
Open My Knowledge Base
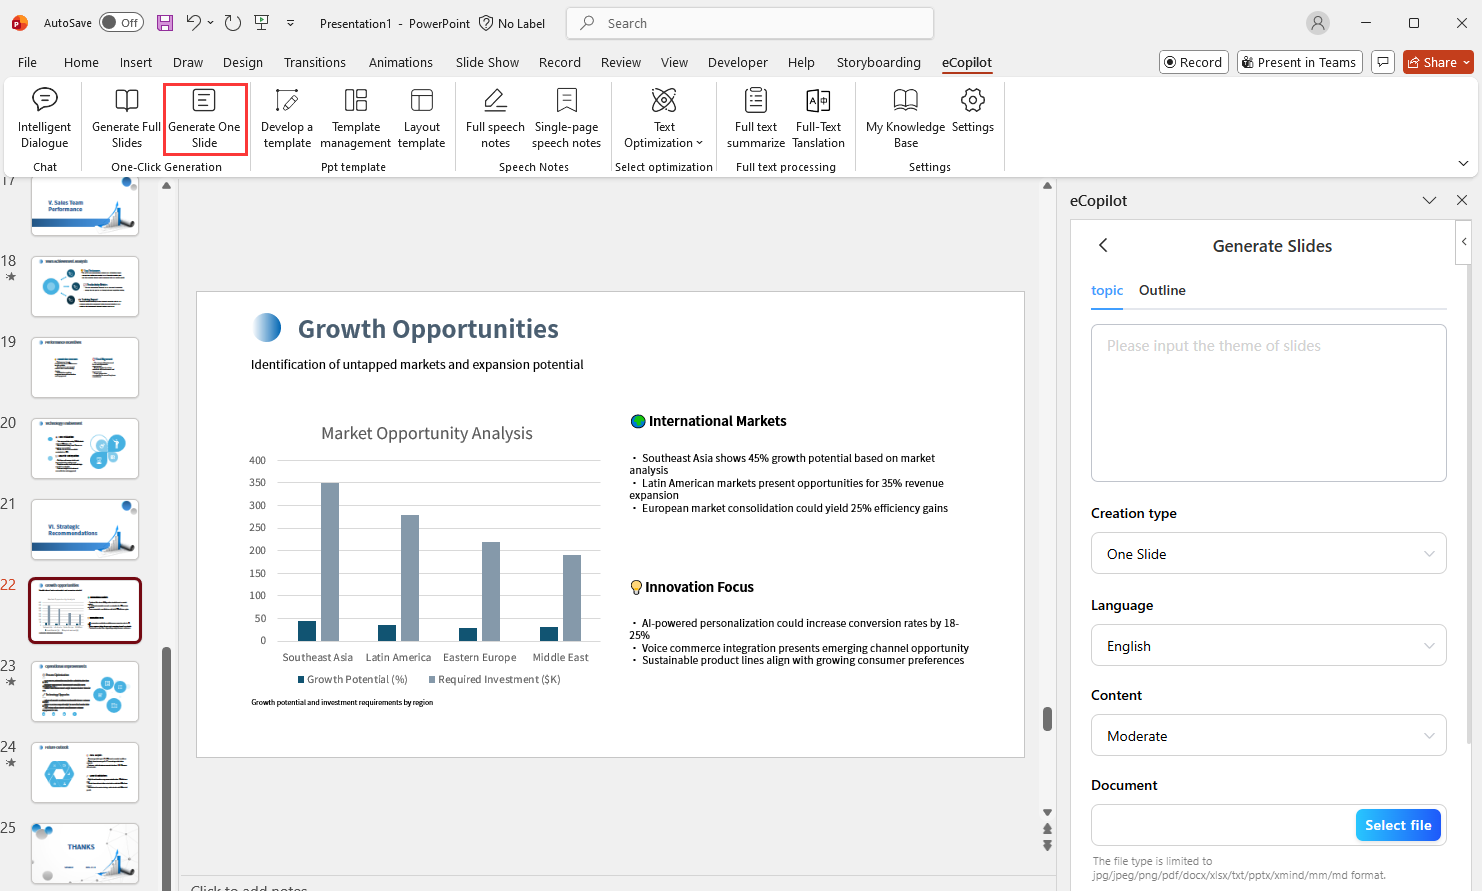click(x=905, y=118)
